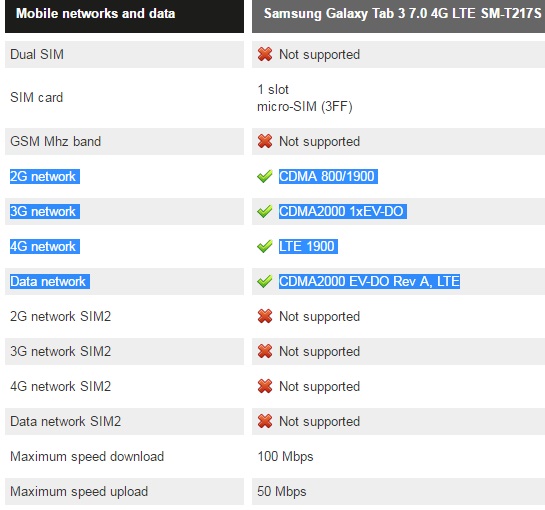Click the highlighted '2G network' label
545x510 pixels.
click(45, 177)
